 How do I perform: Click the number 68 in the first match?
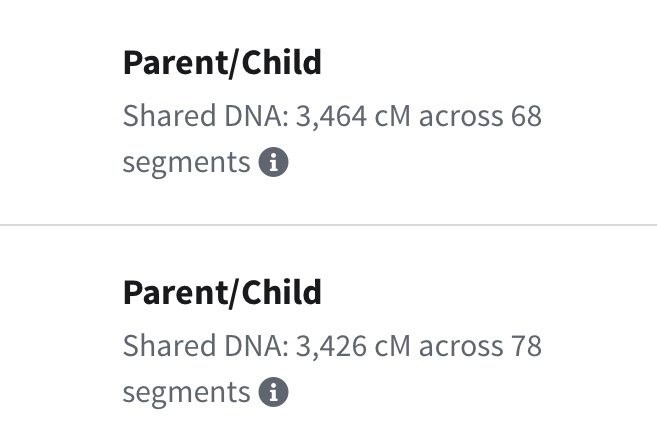pyautogui.click(x=526, y=117)
